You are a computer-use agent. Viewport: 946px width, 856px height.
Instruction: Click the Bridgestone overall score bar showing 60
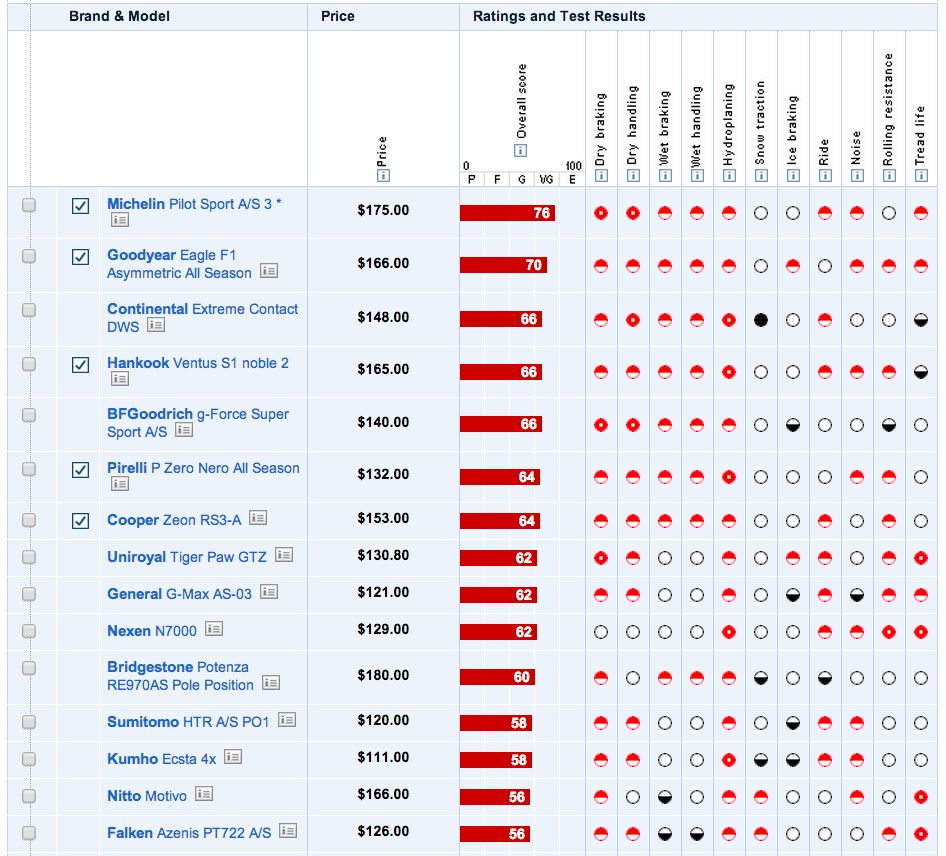[497, 677]
